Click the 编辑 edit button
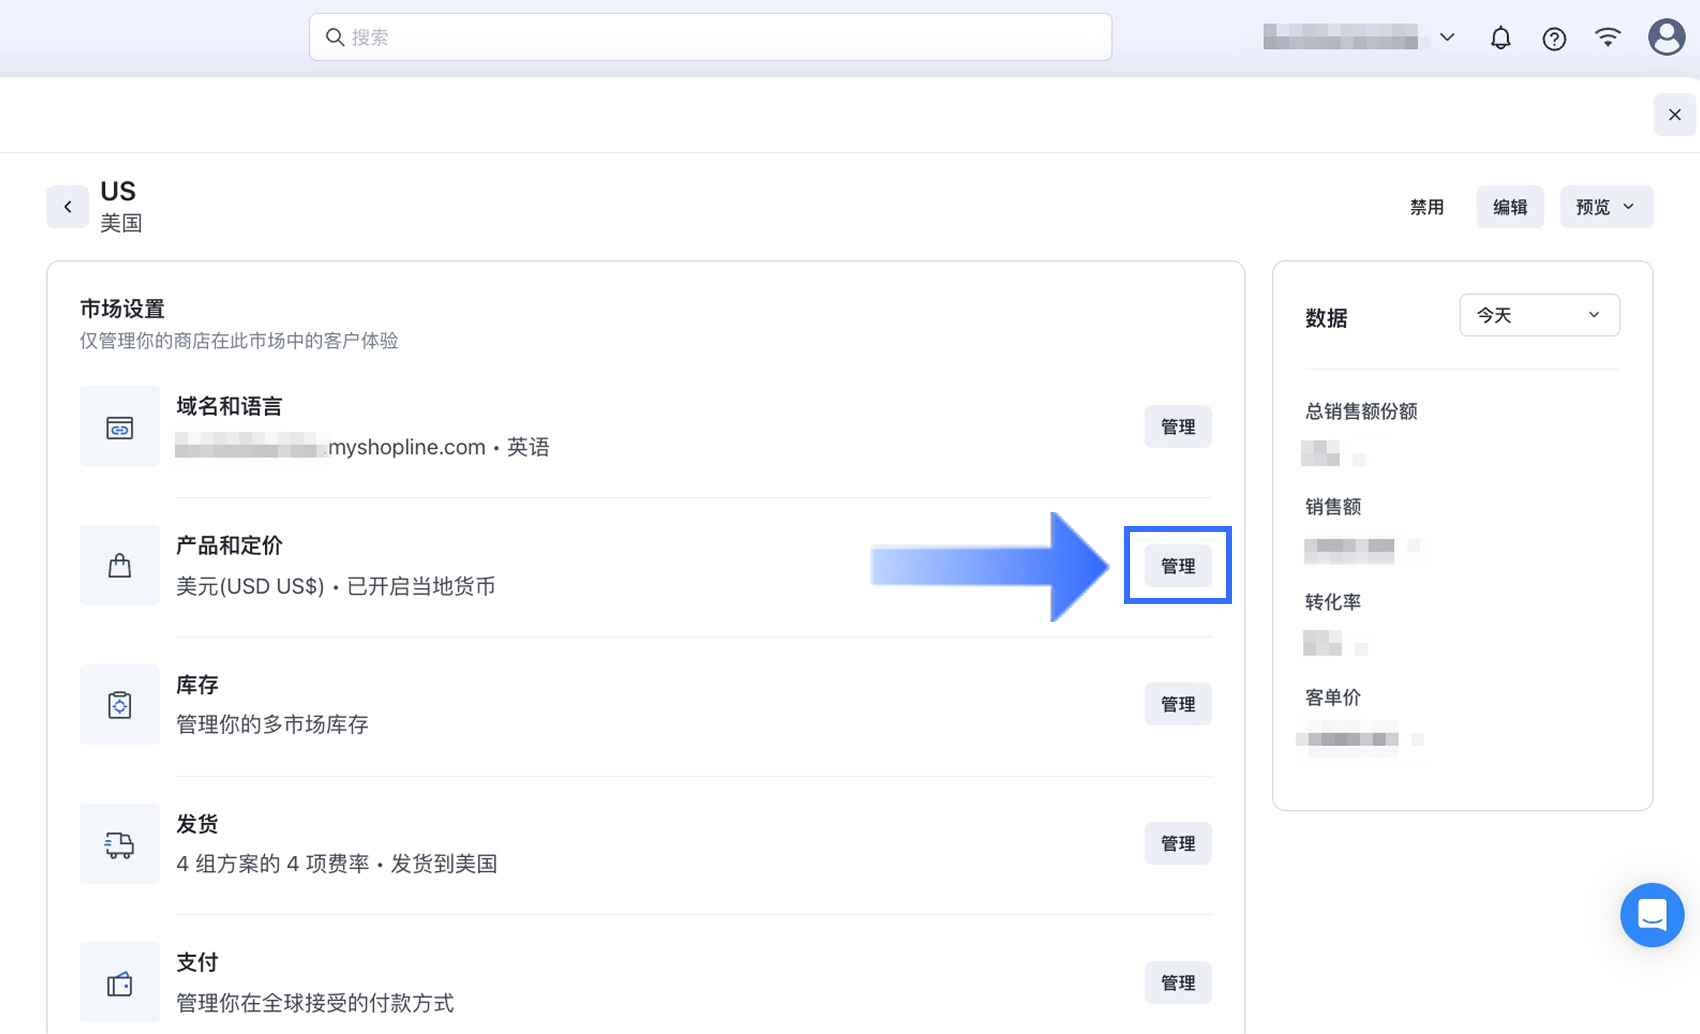Image resolution: width=1700 pixels, height=1034 pixels. [1510, 207]
